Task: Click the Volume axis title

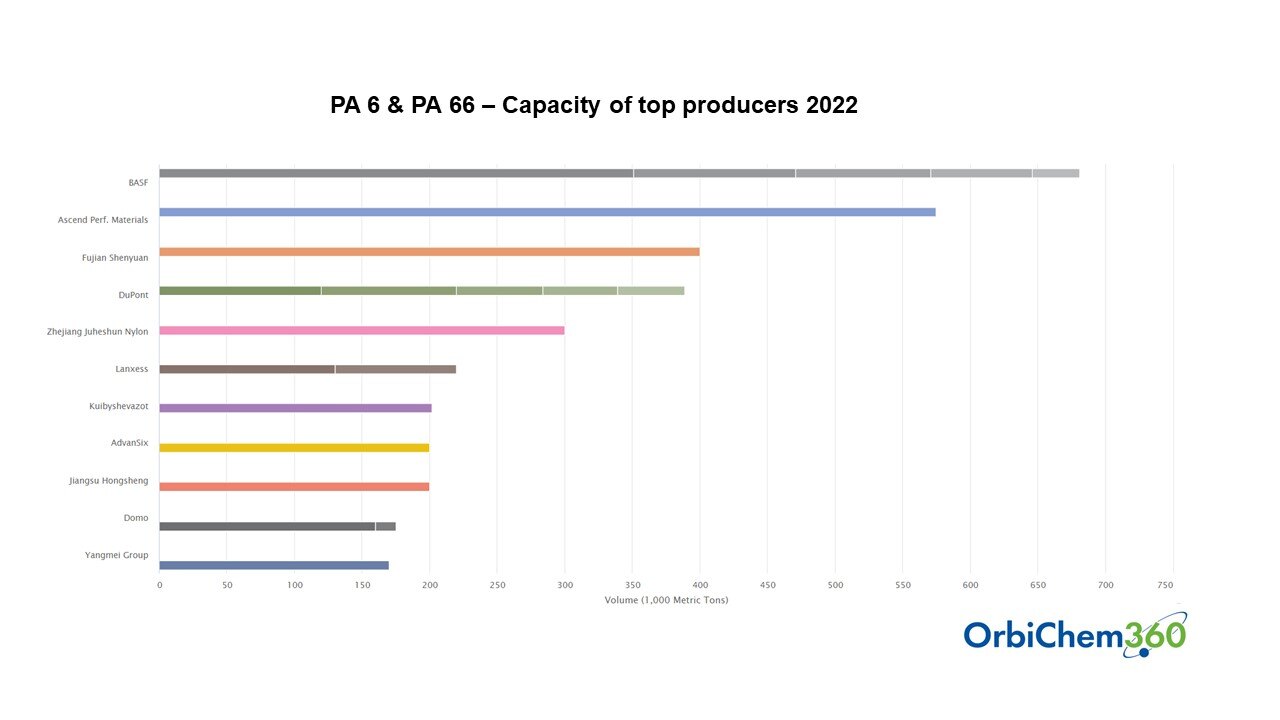Action: [x=666, y=600]
